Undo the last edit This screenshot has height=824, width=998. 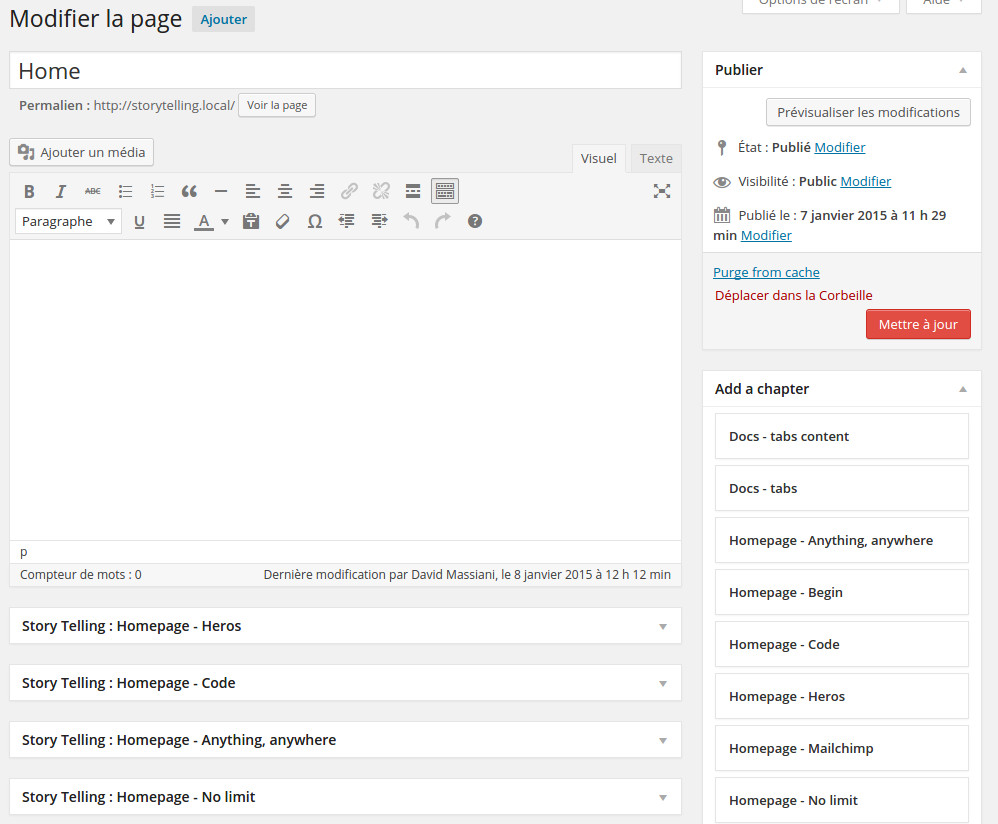[411, 221]
